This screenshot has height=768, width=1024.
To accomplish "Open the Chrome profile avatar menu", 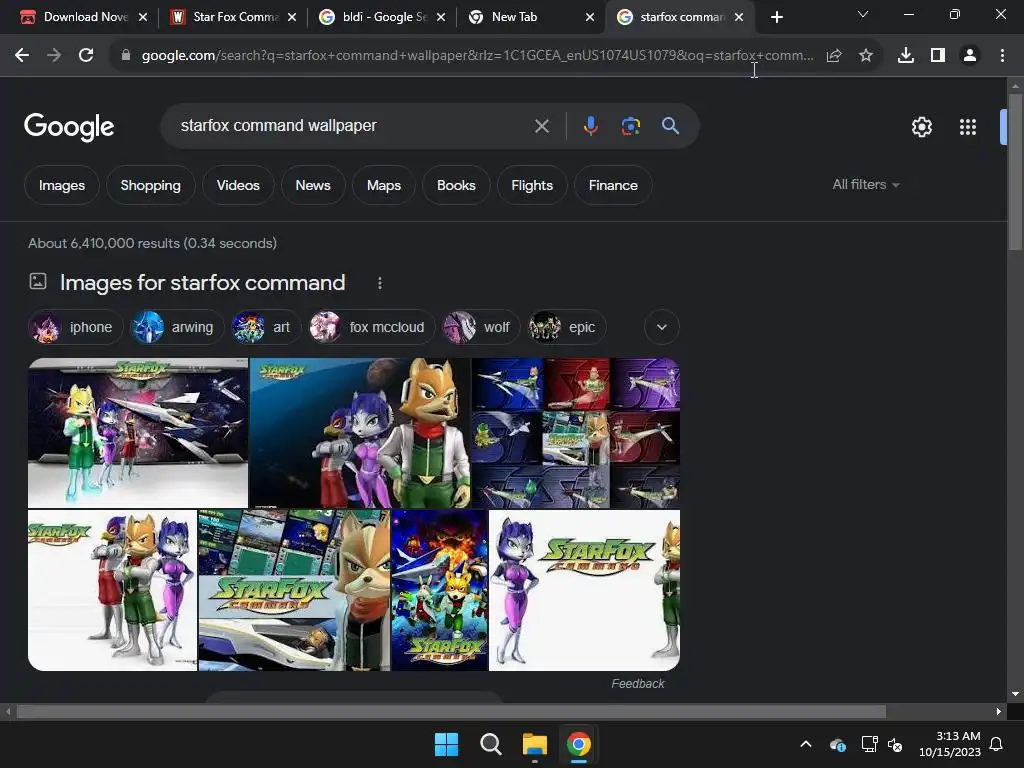I will click(x=970, y=56).
